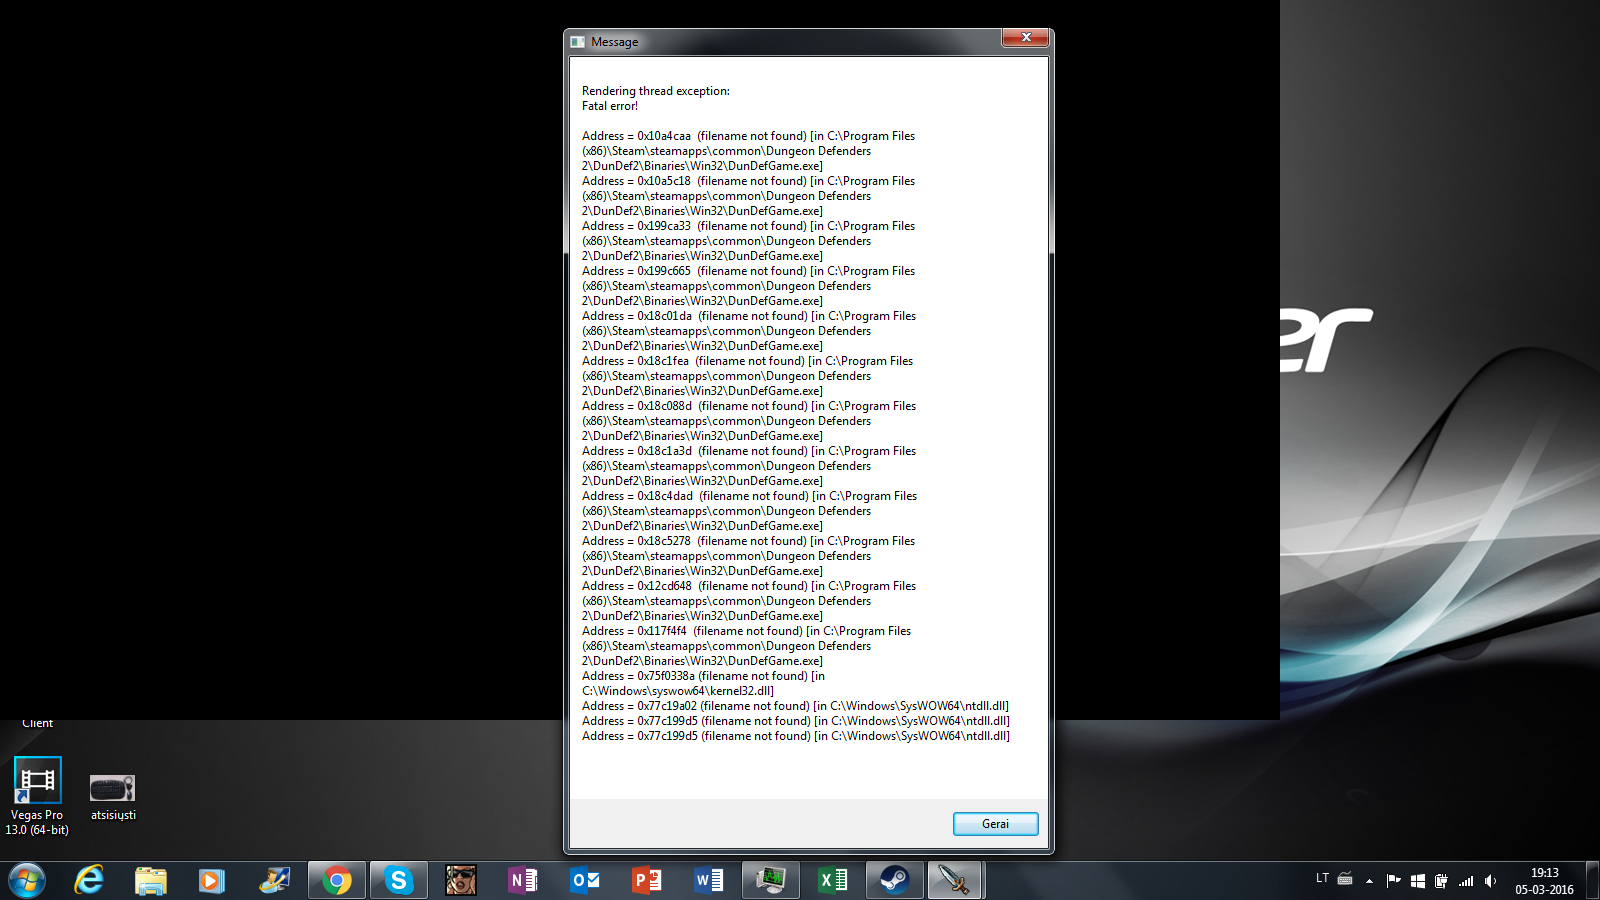The height and width of the screenshot is (900, 1600).
Task: Click the line with address 0x117f4f4
Action: [x=746, y=631]
